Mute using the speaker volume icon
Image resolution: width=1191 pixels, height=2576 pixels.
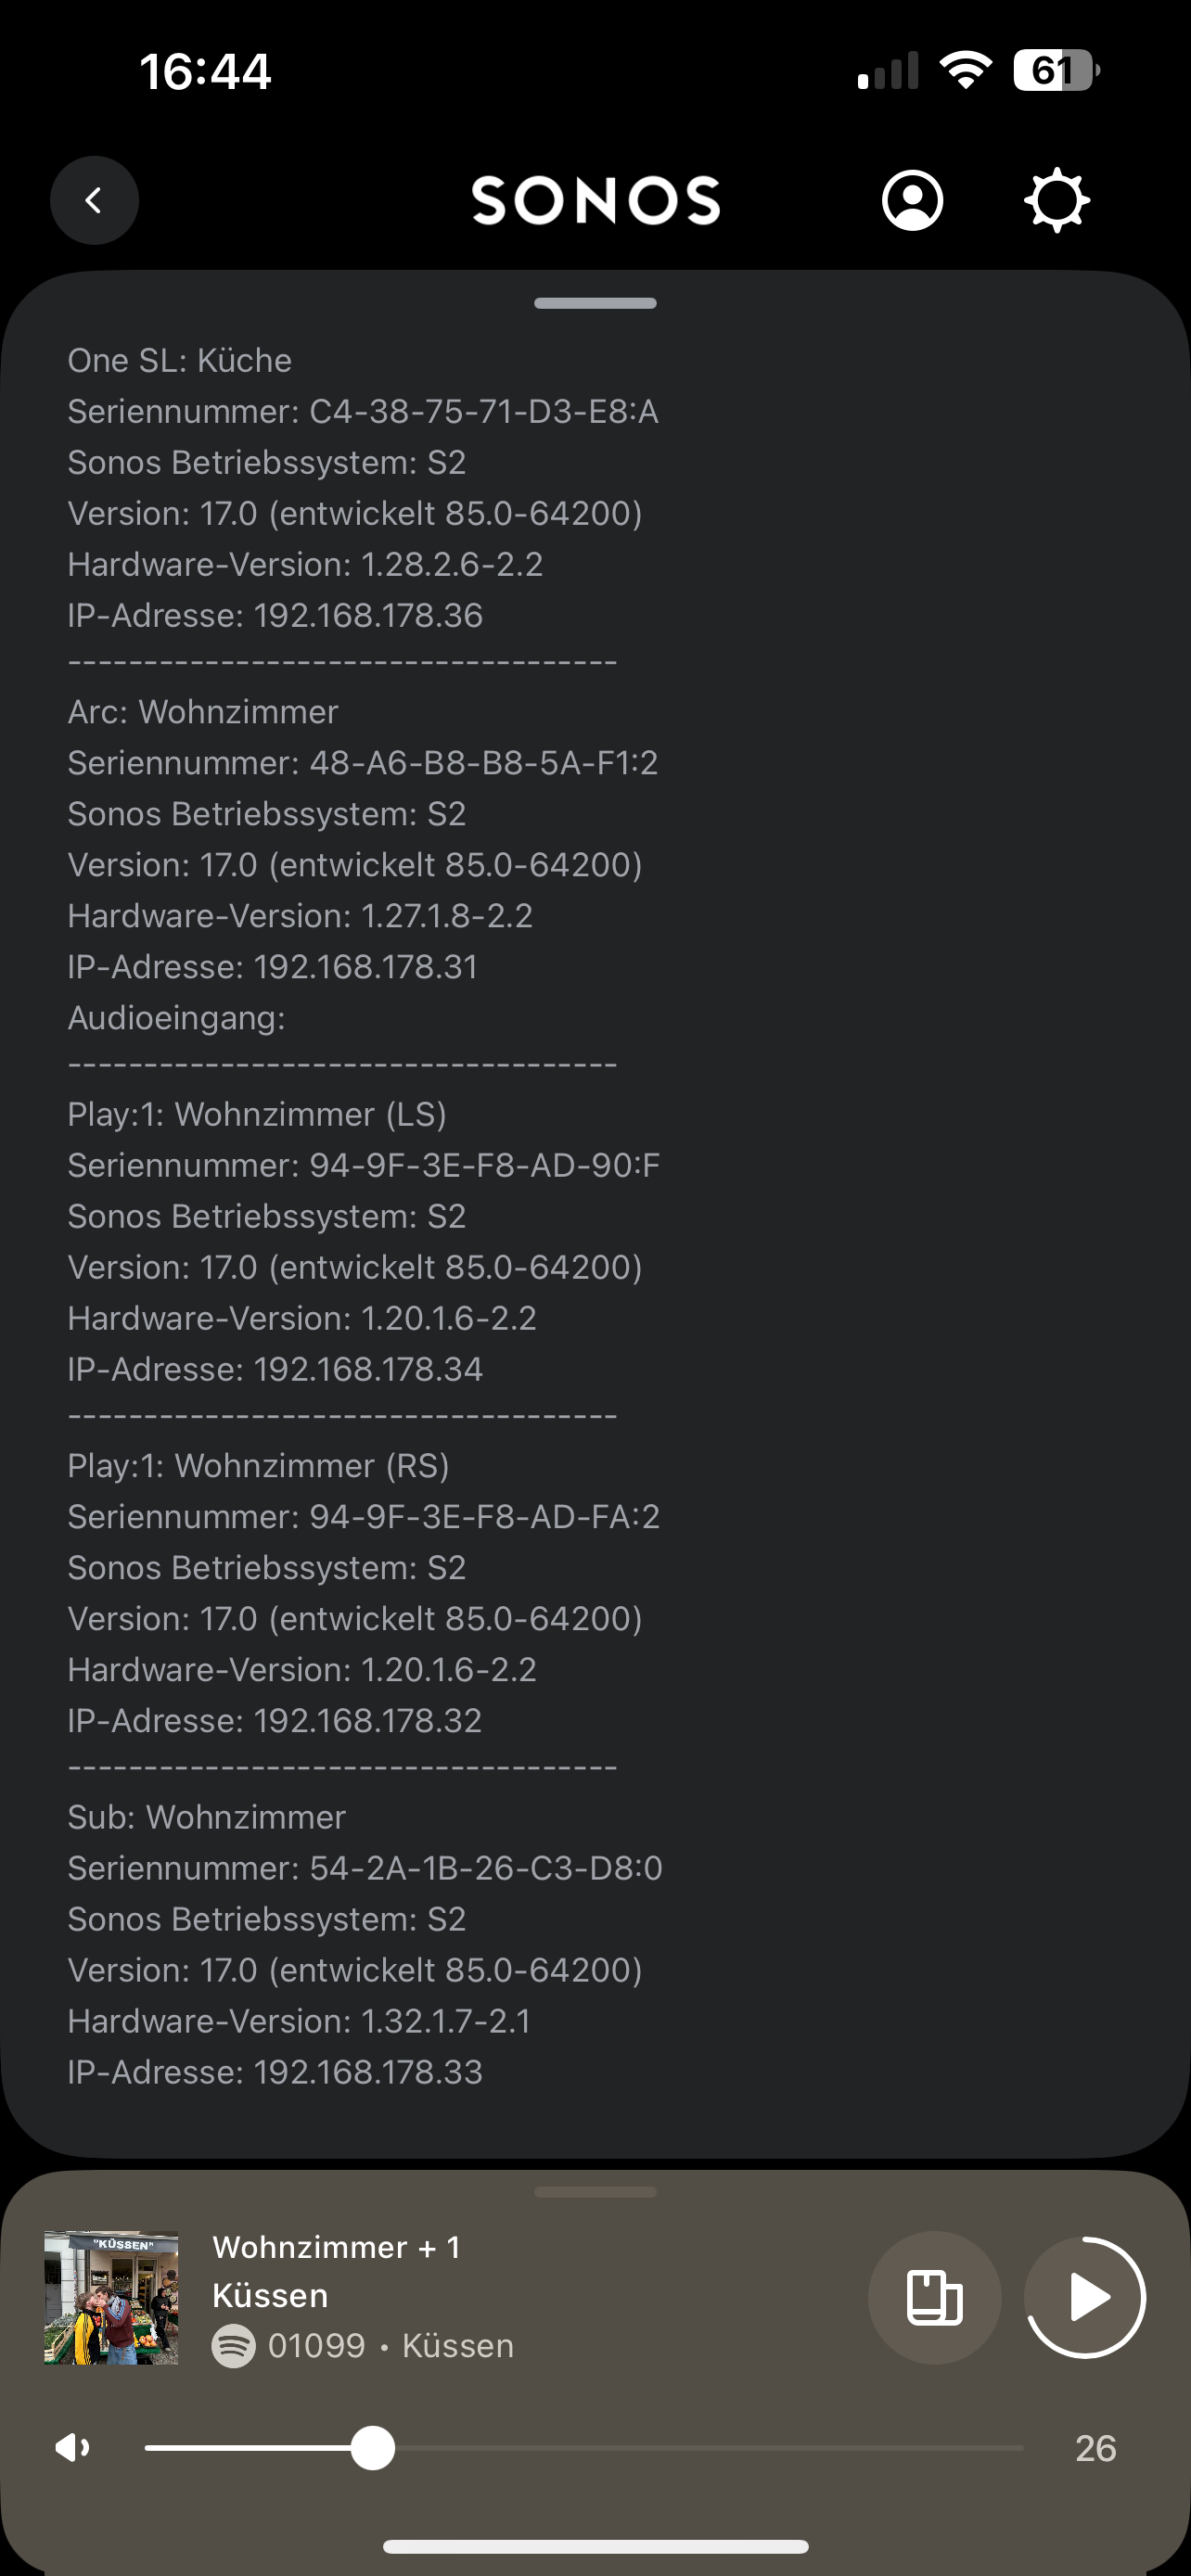pyautogui.click(x=73, y=2448)
